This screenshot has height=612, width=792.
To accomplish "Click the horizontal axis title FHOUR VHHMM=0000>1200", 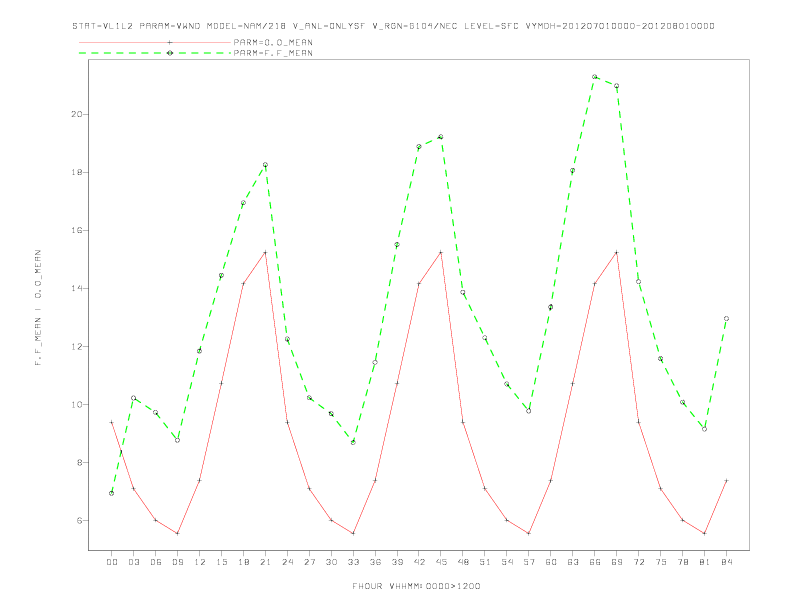I will [x=416, y=586].
